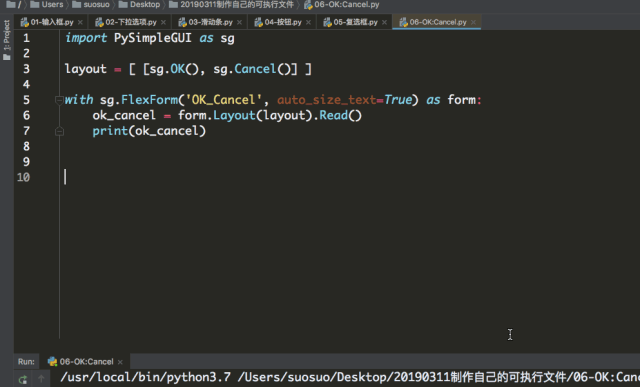Collapse the with block fold marker on line 5
This screenshot has height=387, width=640.
[x=59, y=100]
